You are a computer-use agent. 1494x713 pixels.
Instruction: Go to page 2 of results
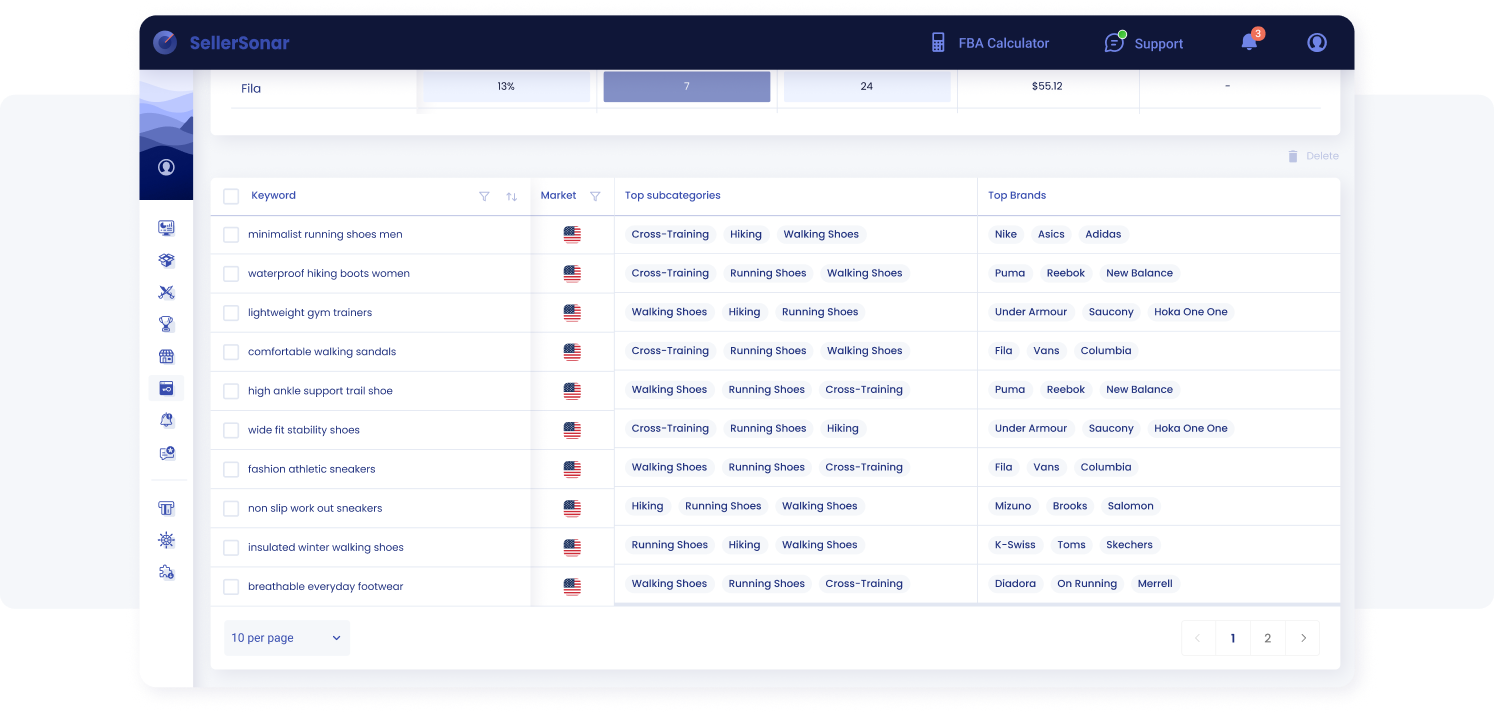click(x=1267, y=638)
